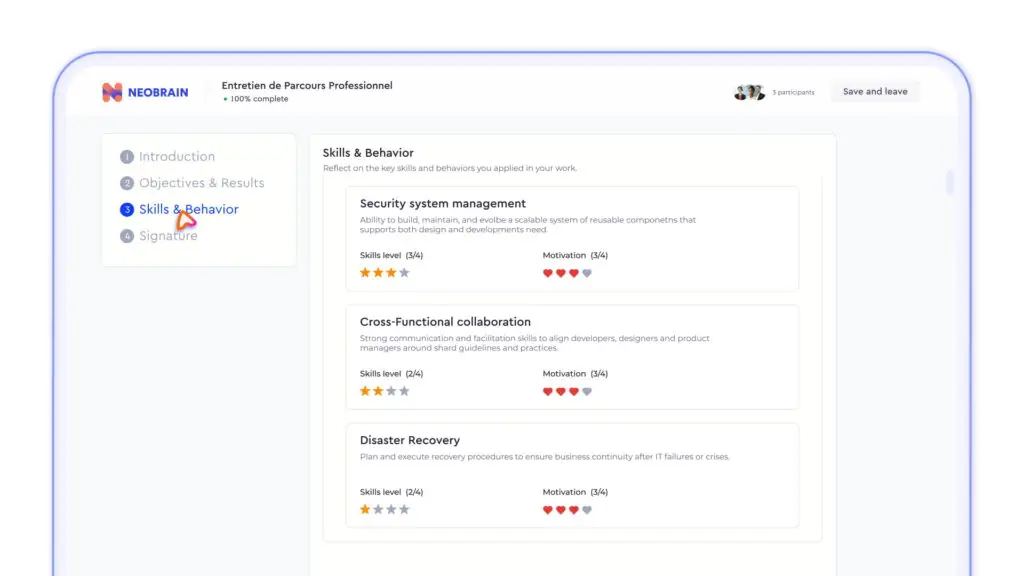Click Disaster Recovery Motivation (3/4) label
The height and width of the screenshot is (576, 1024).
click(575, 492)
